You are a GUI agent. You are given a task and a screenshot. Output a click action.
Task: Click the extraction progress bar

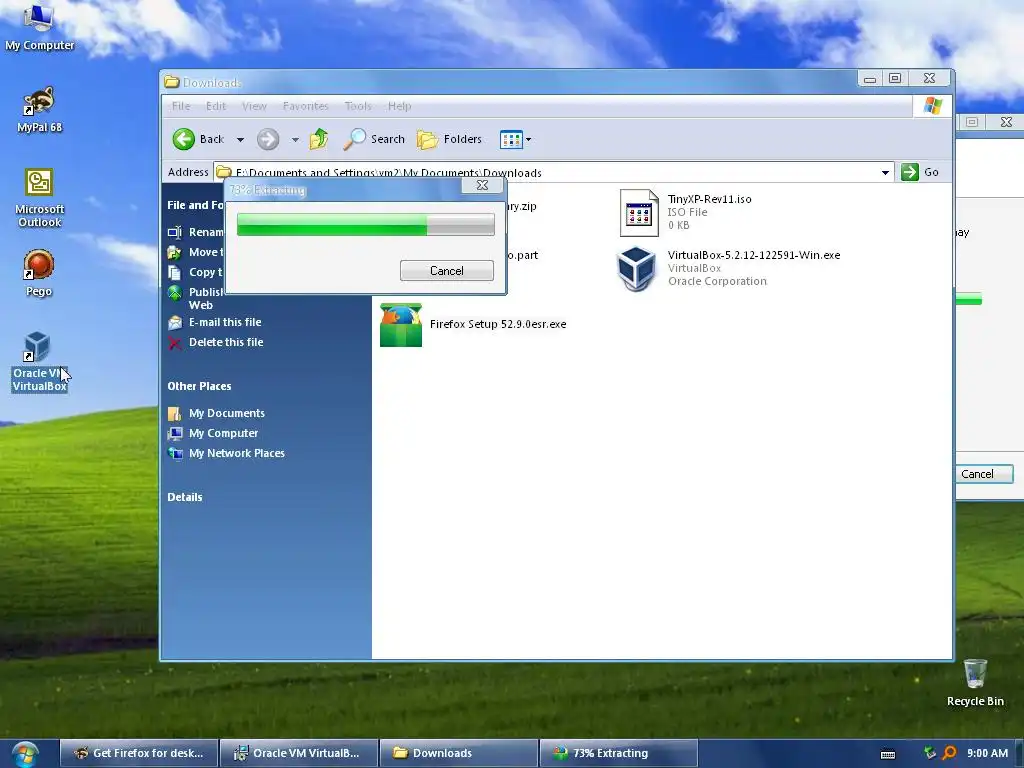click(366, 225)
